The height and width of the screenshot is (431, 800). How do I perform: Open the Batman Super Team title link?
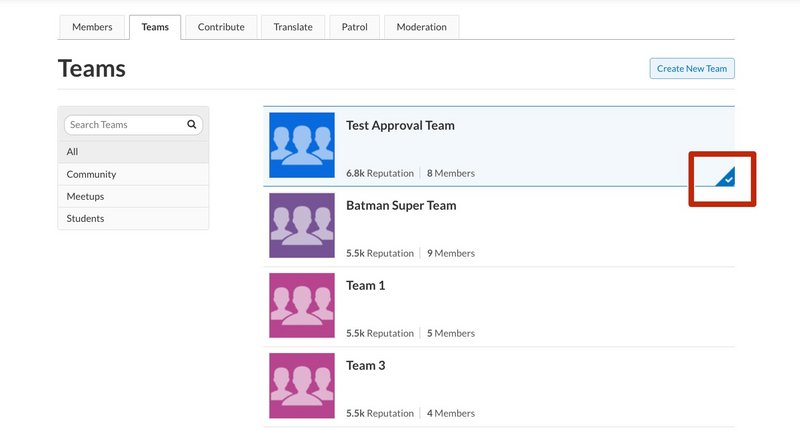pyautogui.click(x=401, y=206)
